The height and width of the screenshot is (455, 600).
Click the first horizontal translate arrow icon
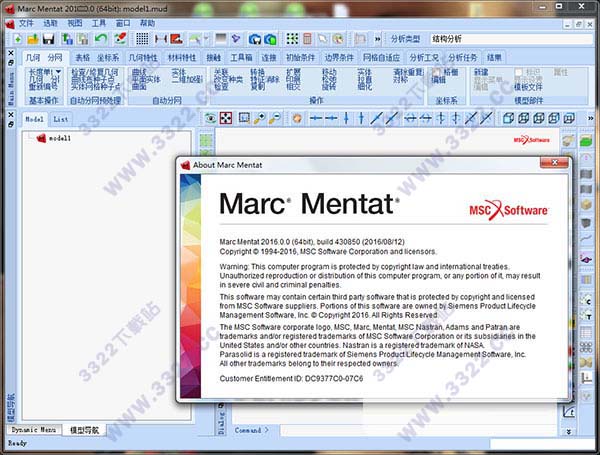click(316, 118)
